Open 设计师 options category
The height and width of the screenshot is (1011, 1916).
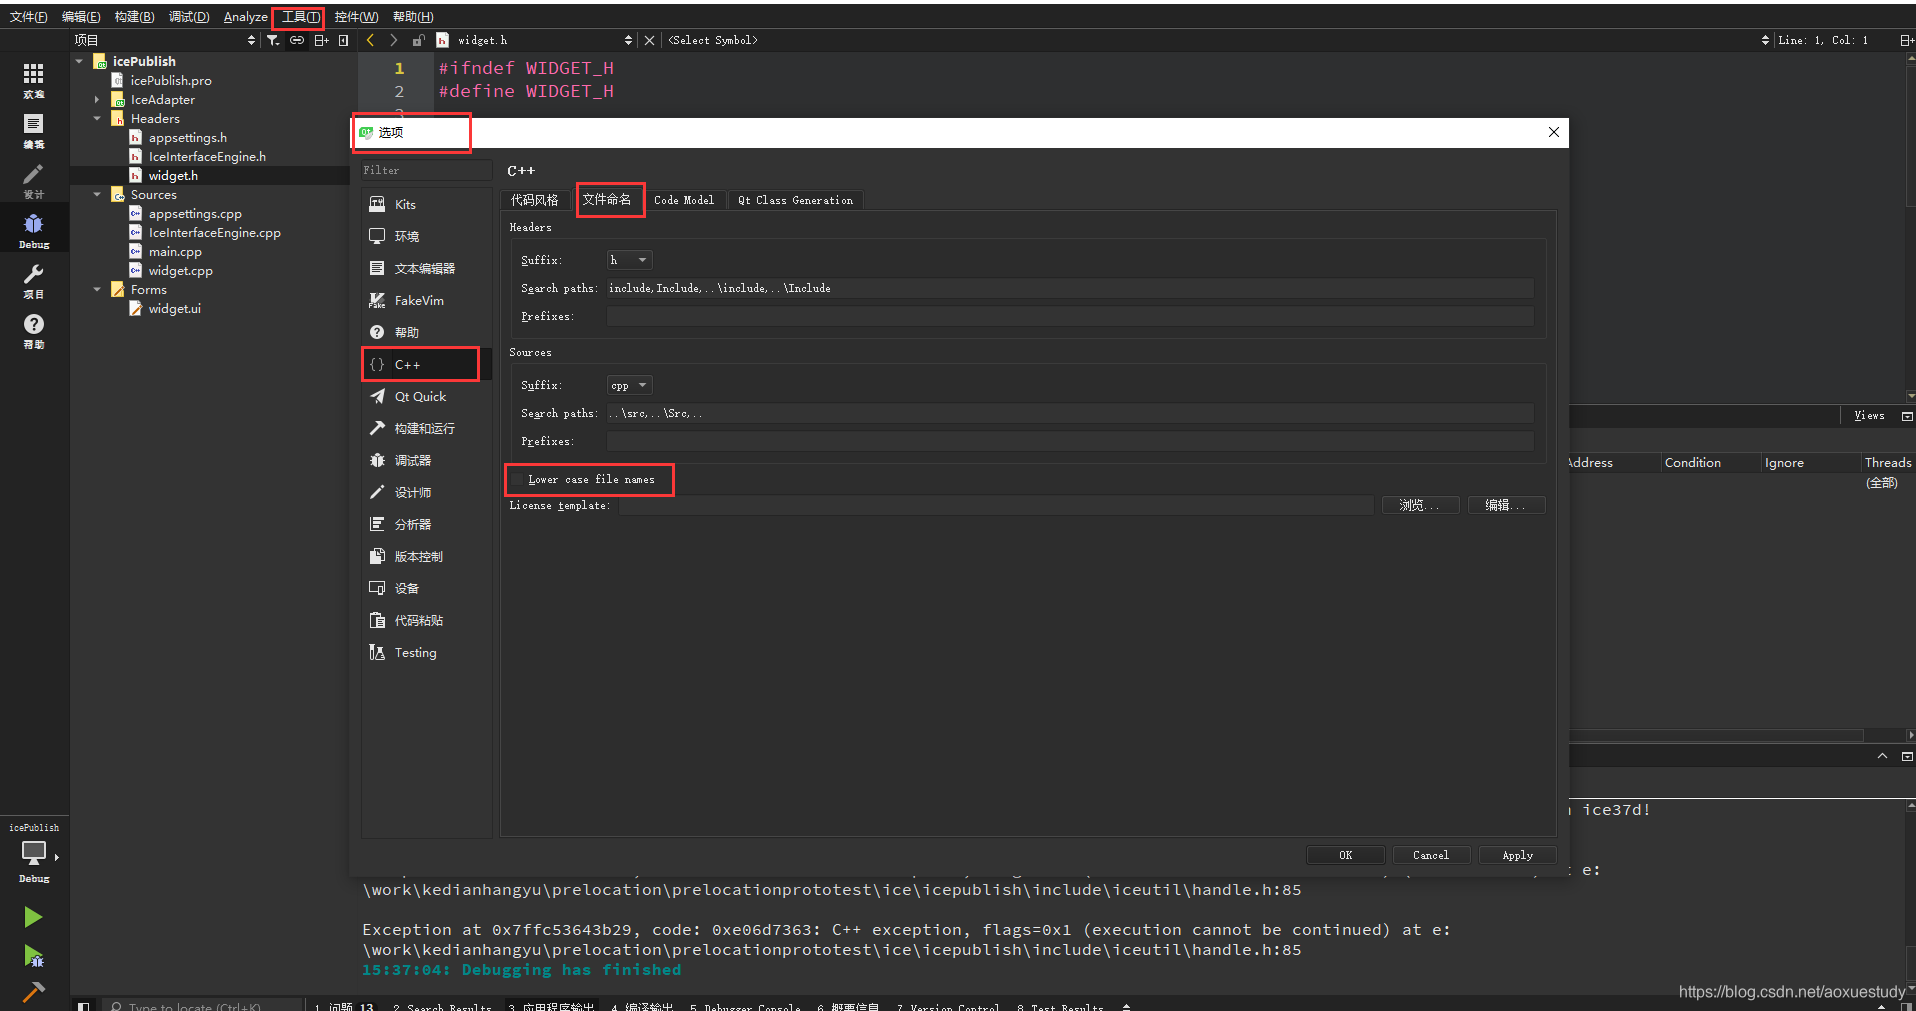click(426, 492)
